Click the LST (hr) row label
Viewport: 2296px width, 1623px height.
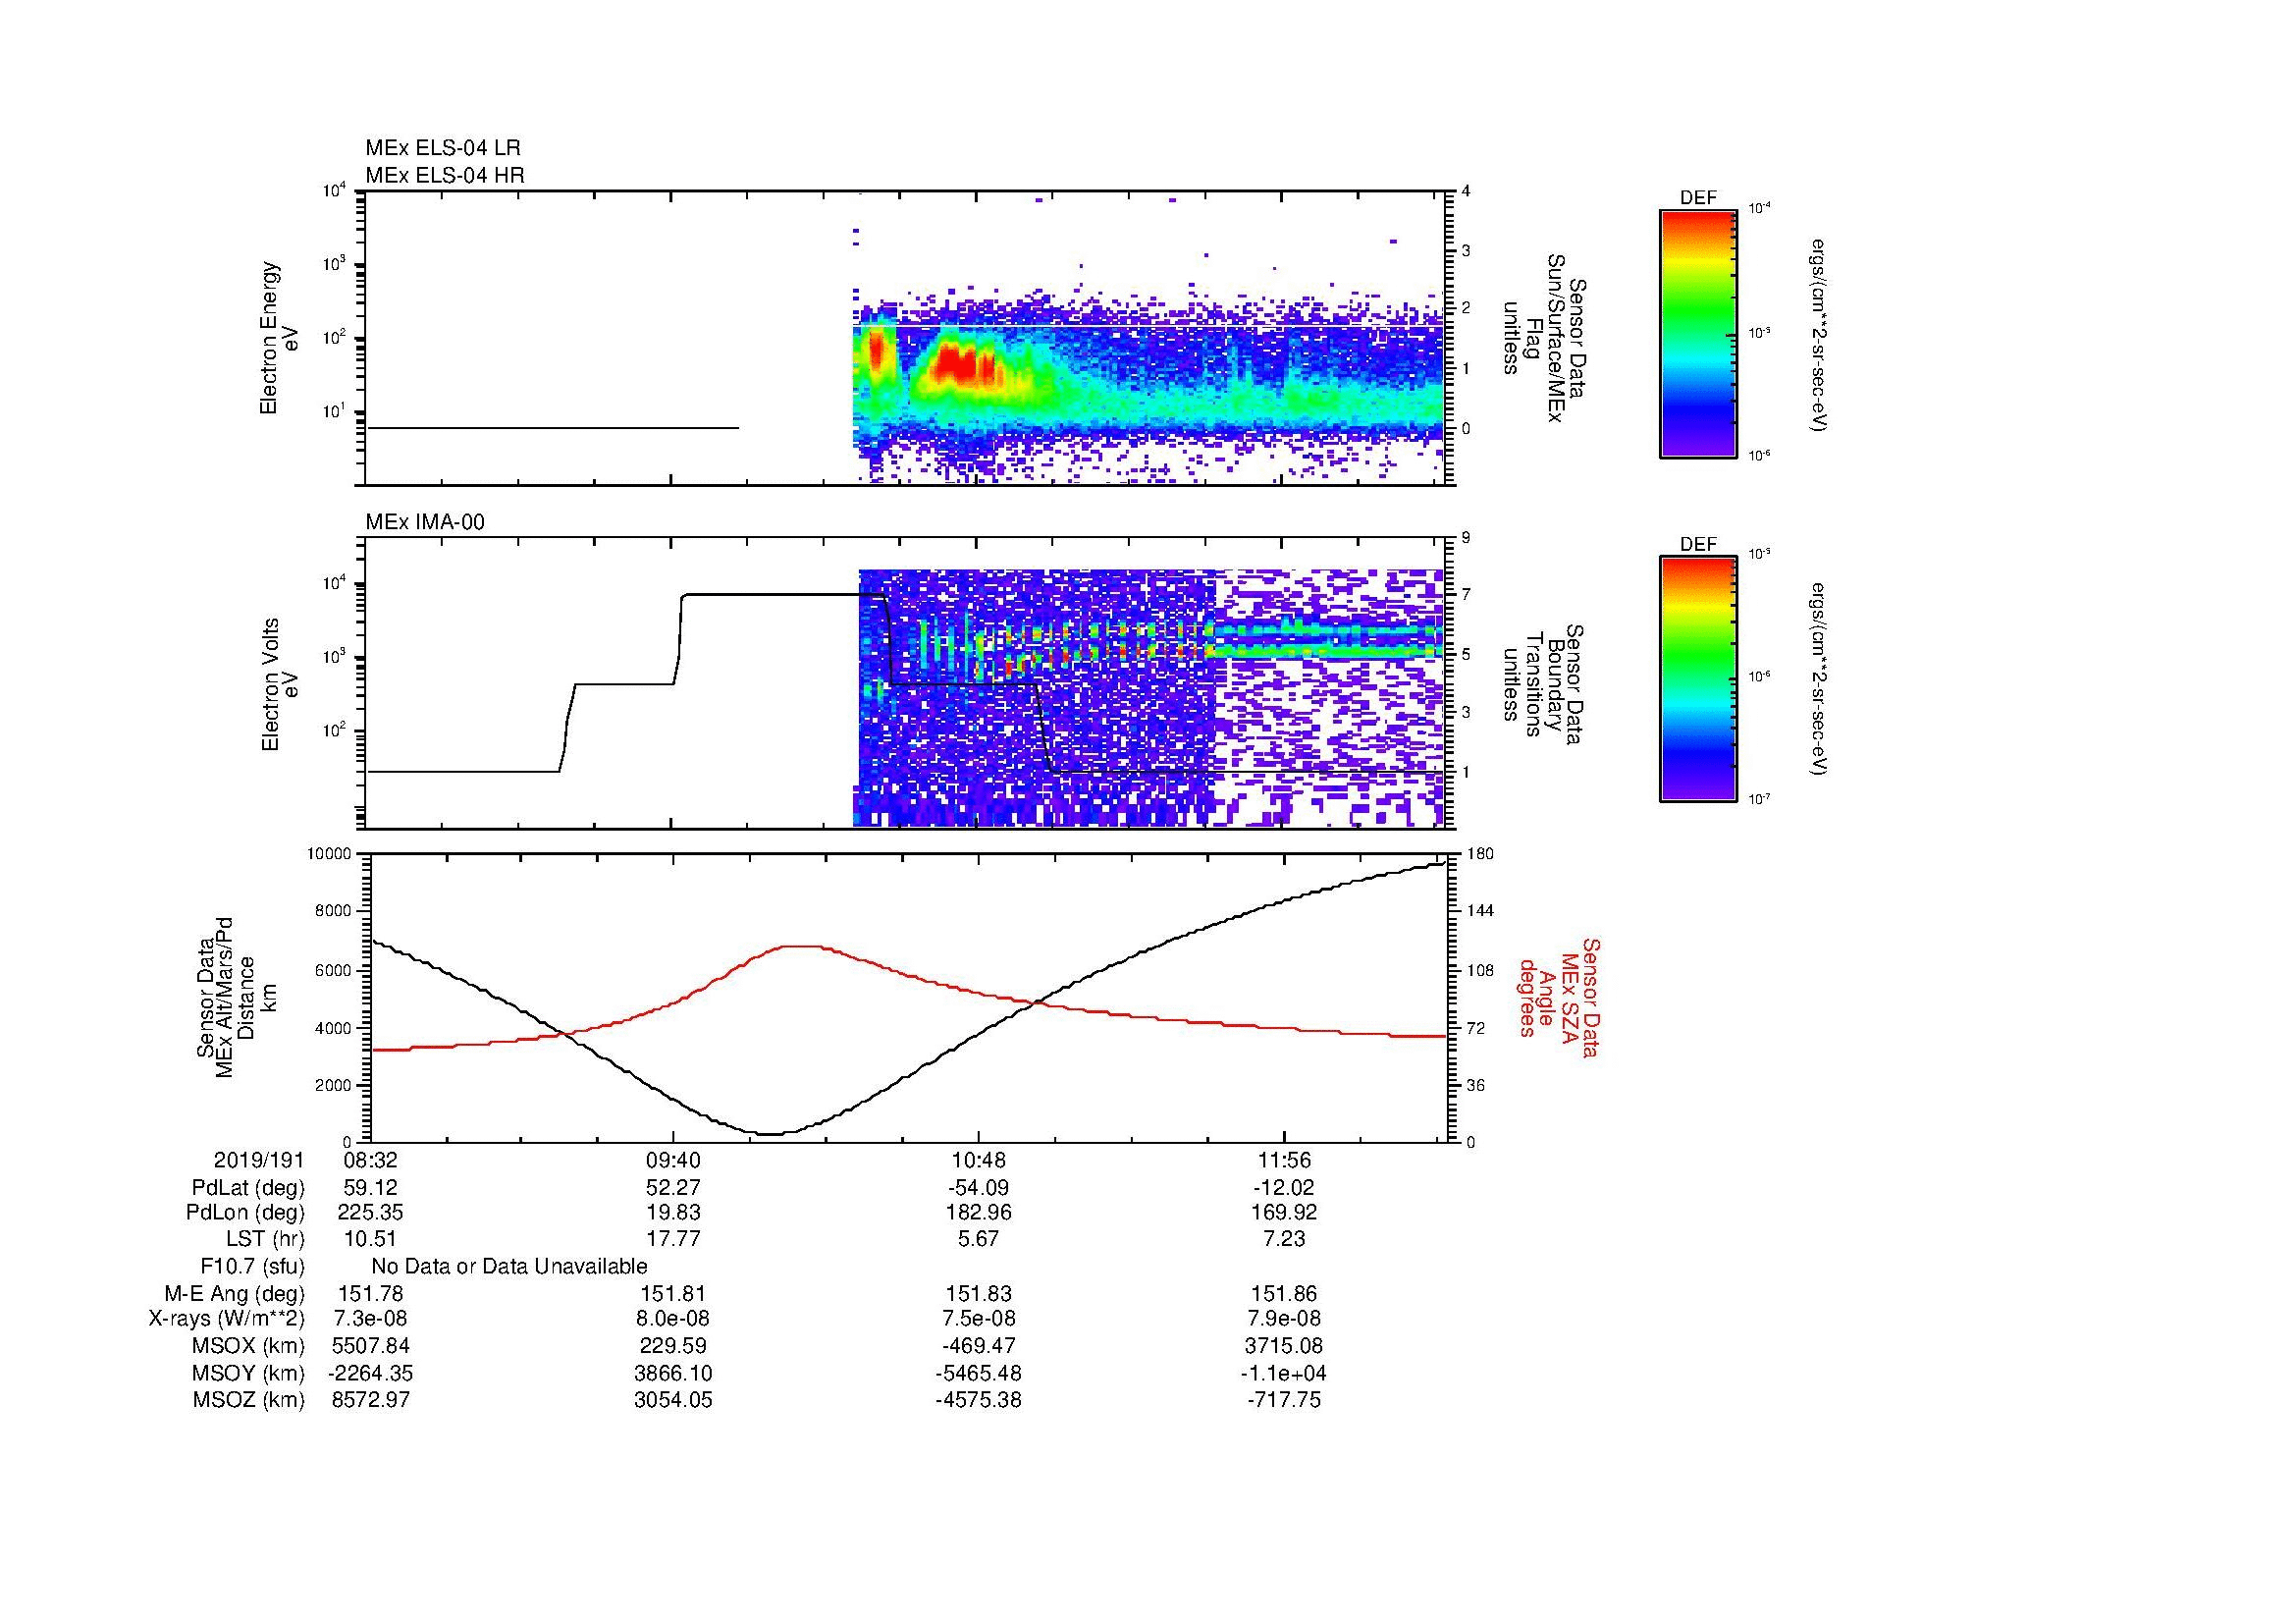[x=265, y=1239]
